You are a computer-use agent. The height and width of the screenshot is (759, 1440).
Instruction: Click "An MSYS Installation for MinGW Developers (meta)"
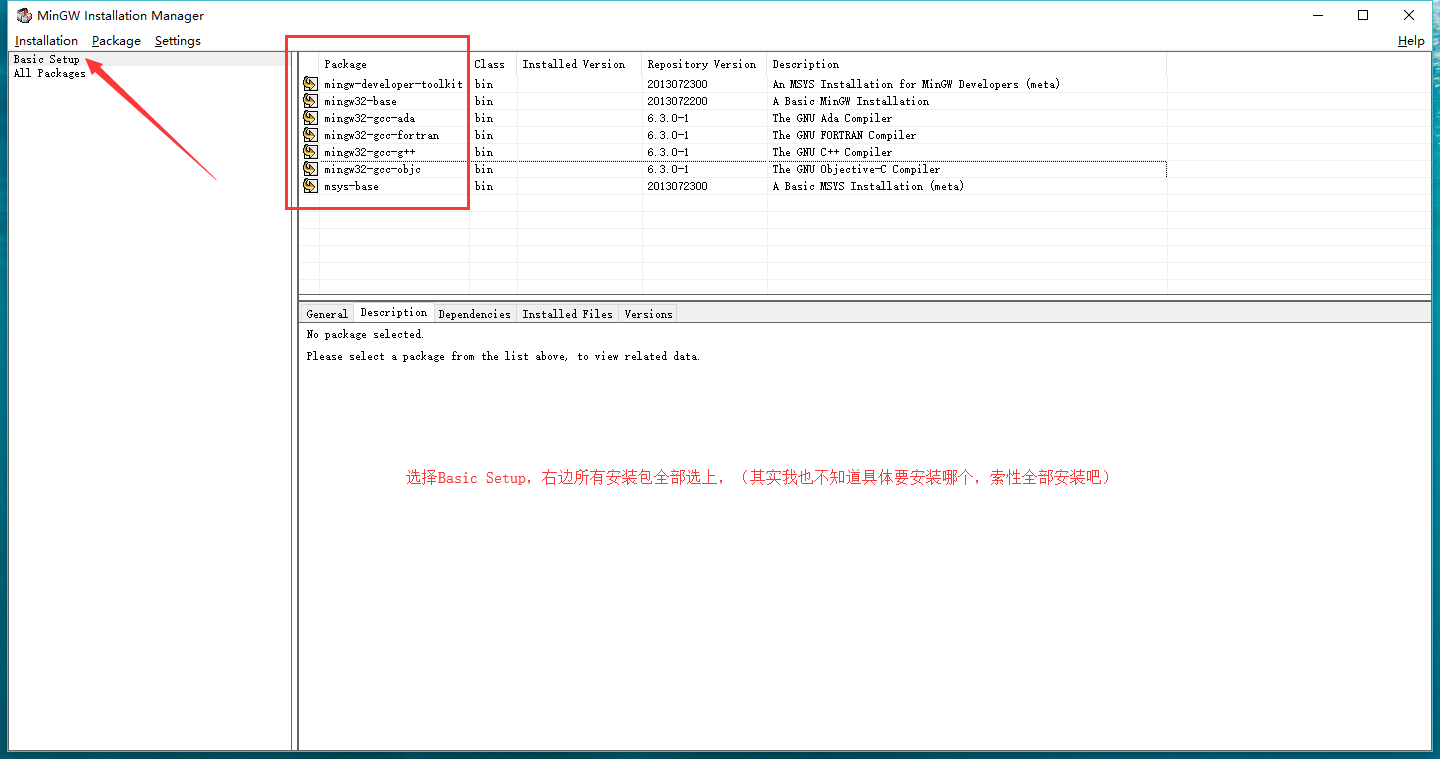[x=916, y=84]
